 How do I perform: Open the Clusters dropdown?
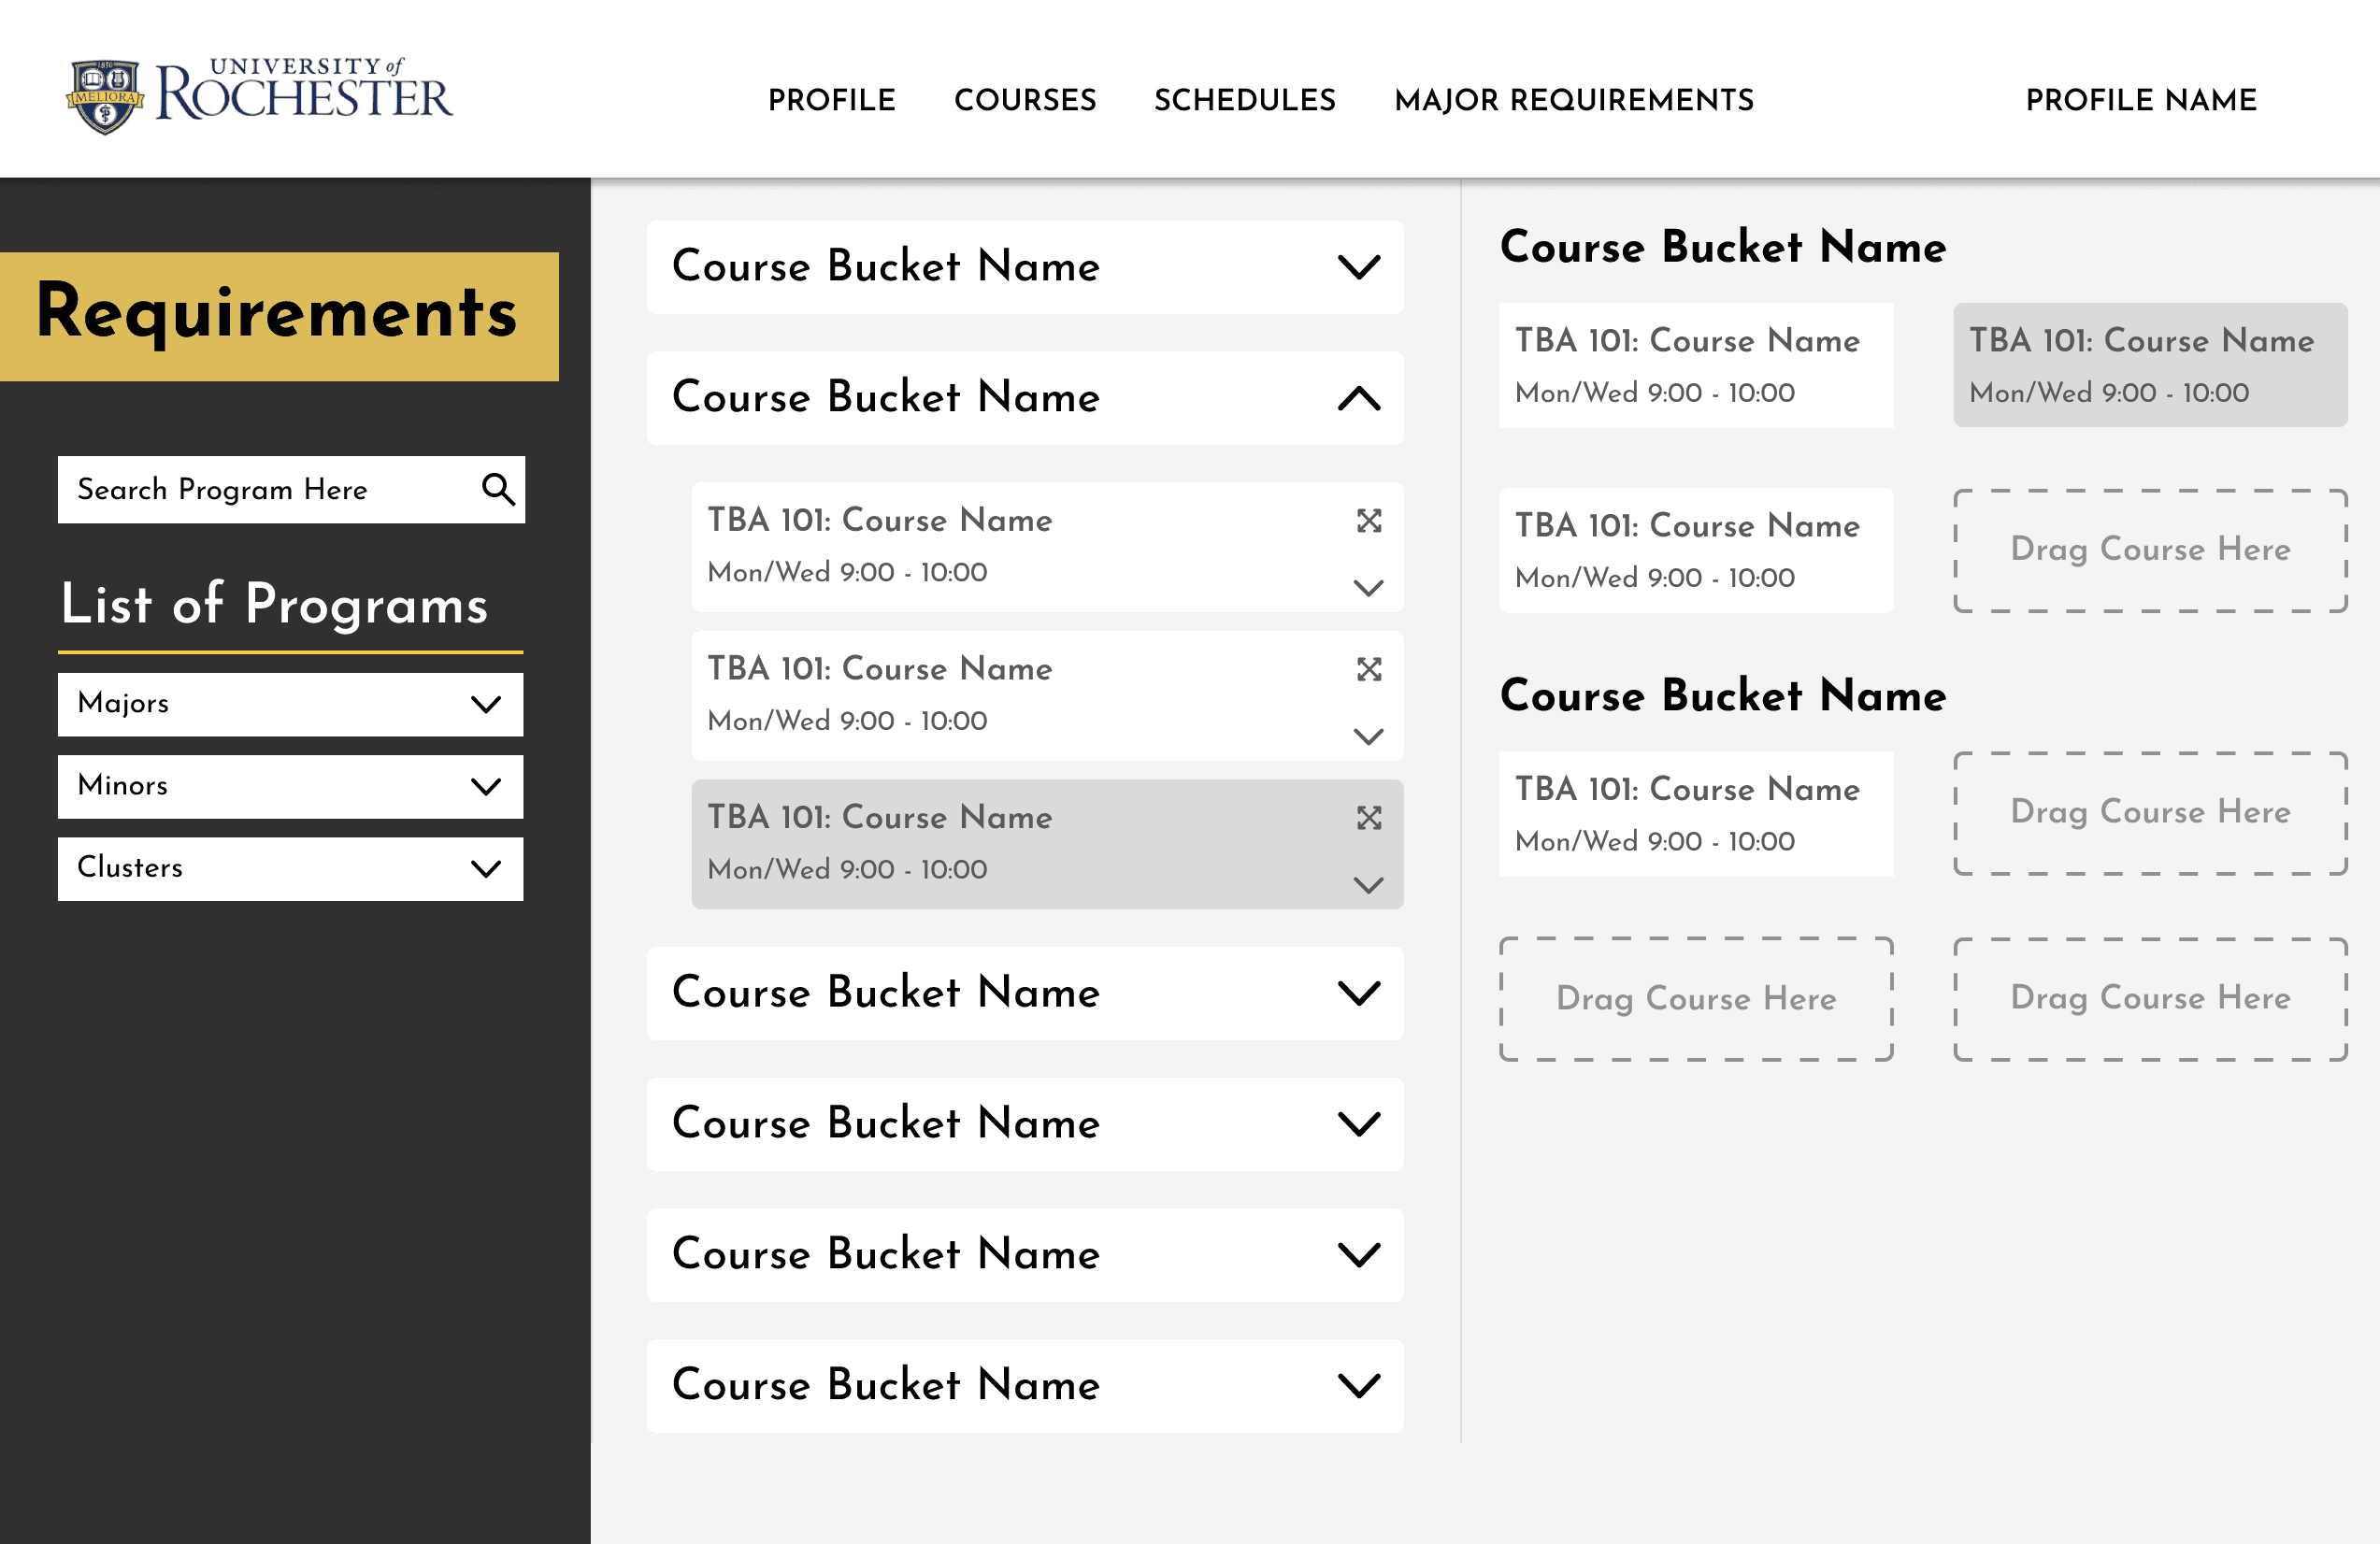(290, 868)
